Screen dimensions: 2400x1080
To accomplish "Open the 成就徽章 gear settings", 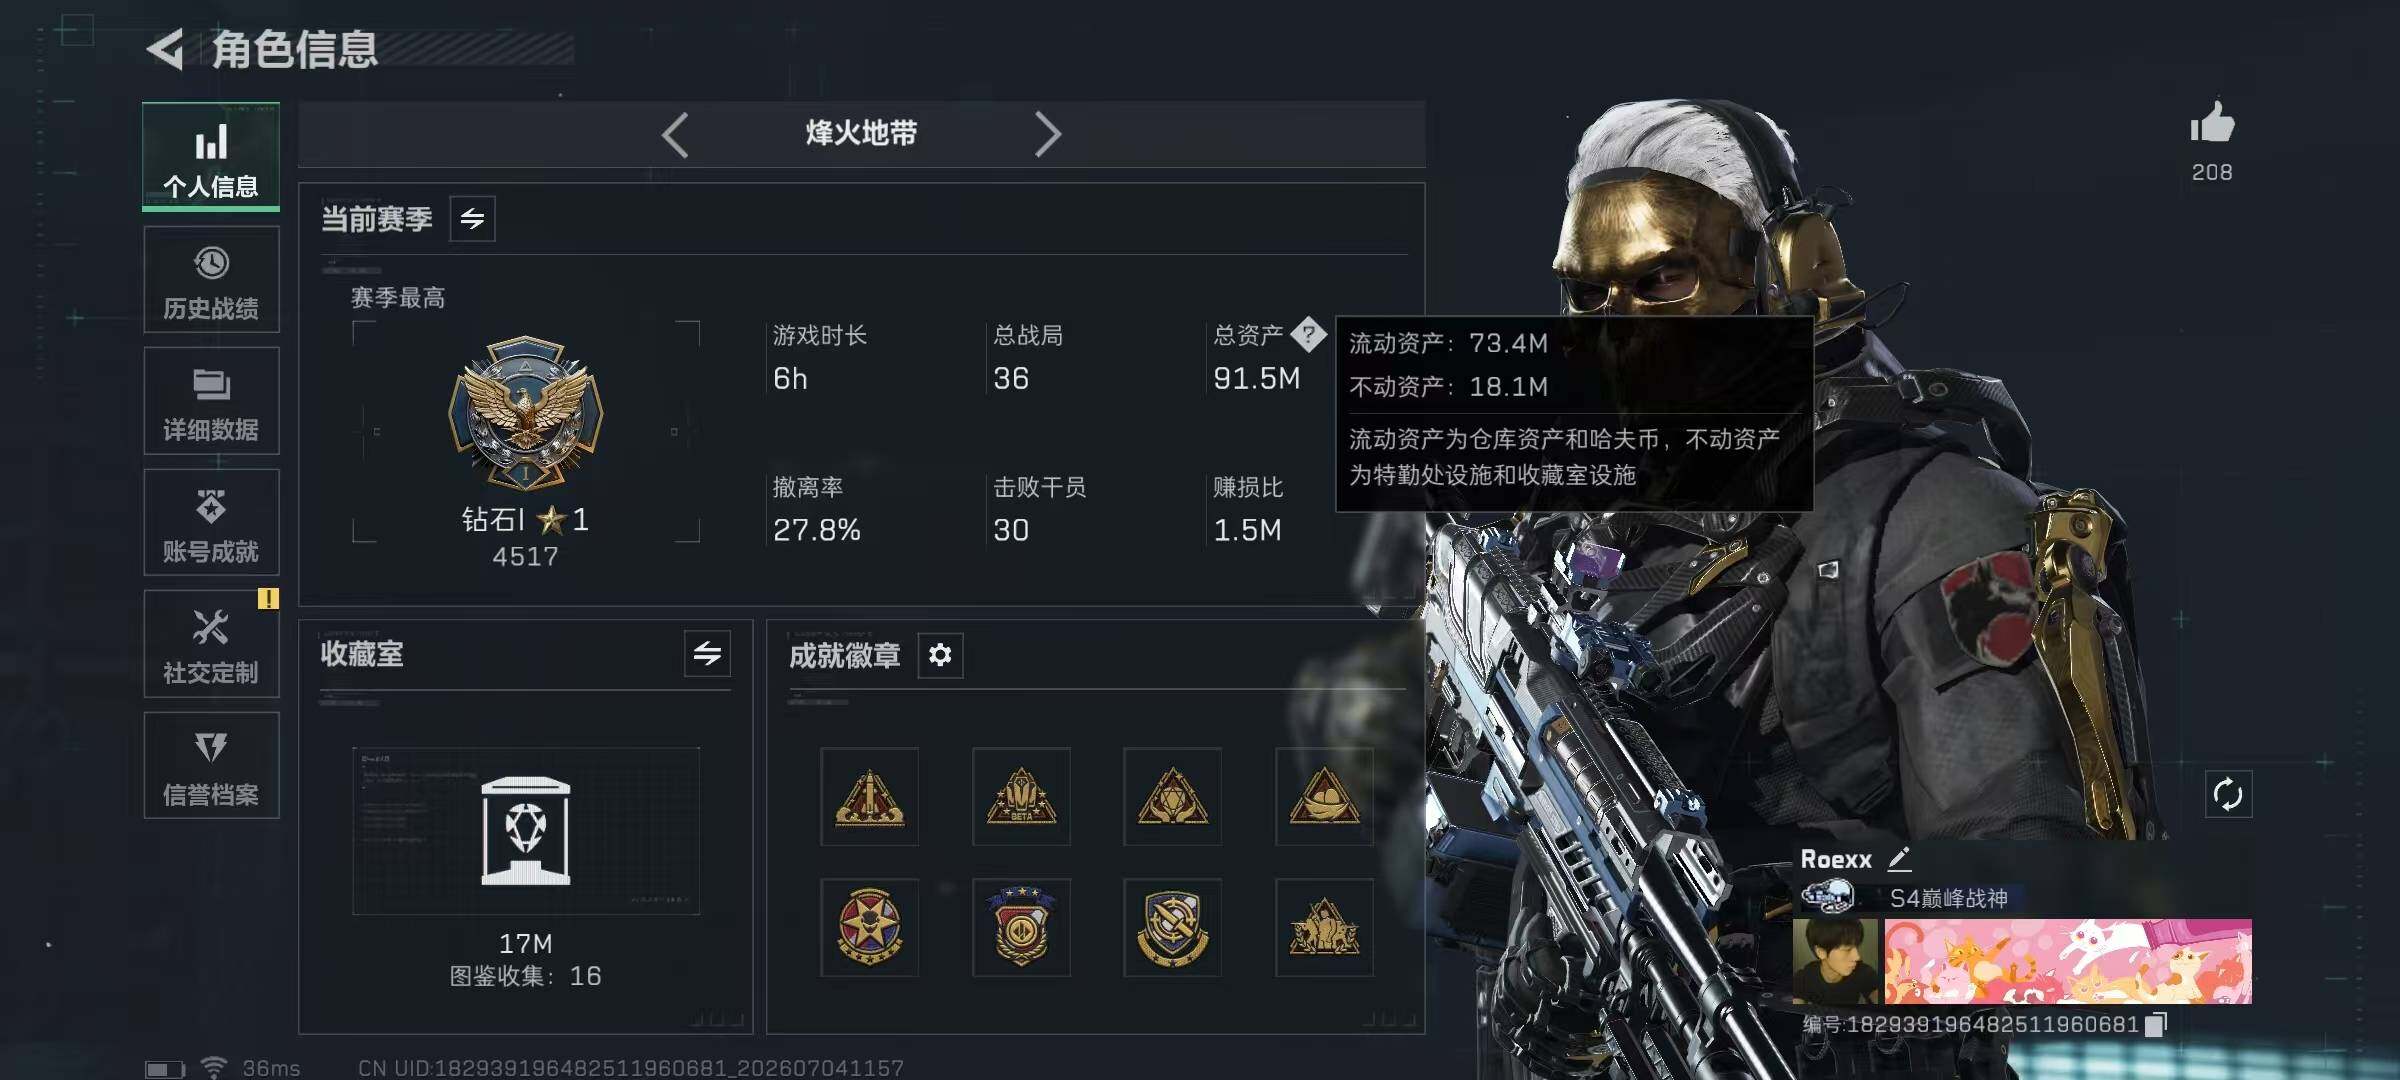I will (x=940, y=655).
